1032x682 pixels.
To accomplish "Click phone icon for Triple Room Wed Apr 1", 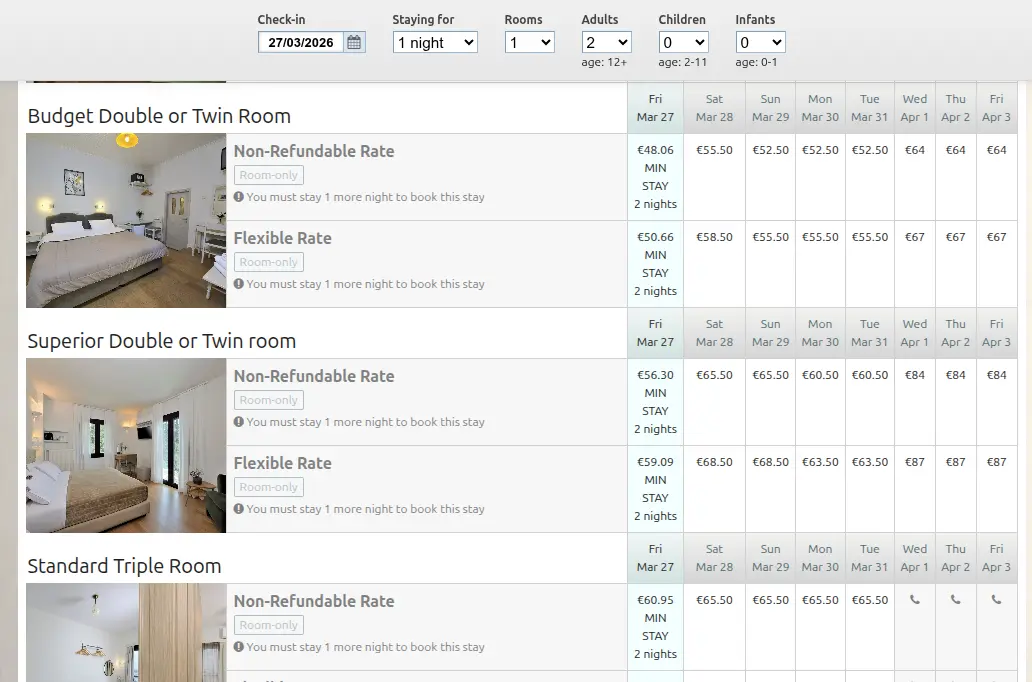I will click(915, 600).
